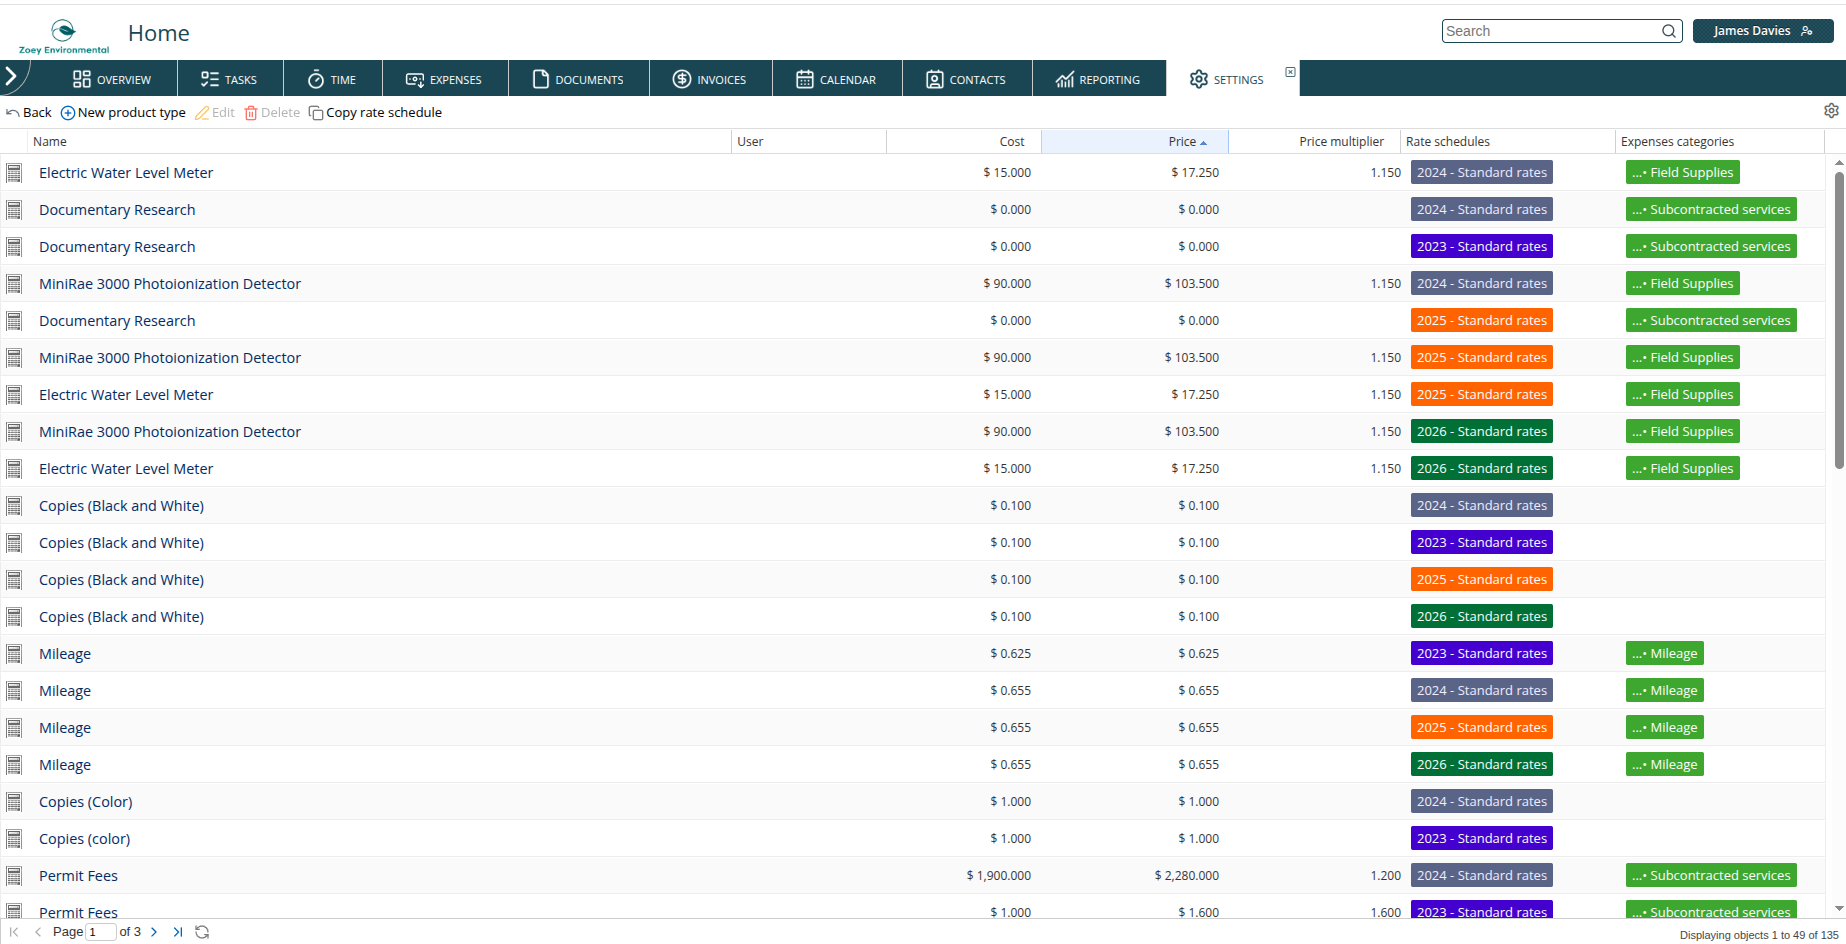Click the Zoey Environmental logo
This screenshot has width=1846, height=944.
64,36
